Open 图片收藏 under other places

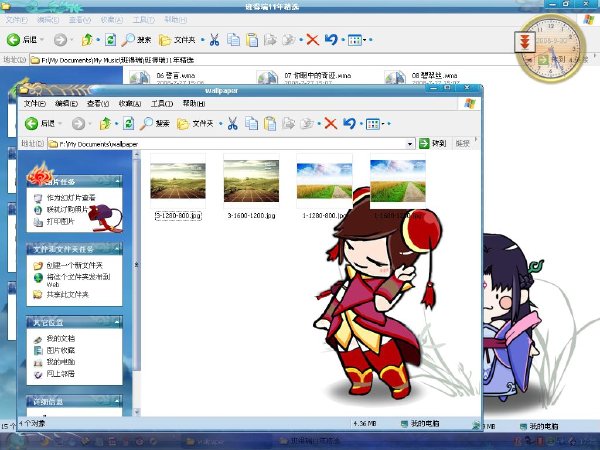click(x=60, y=350)
